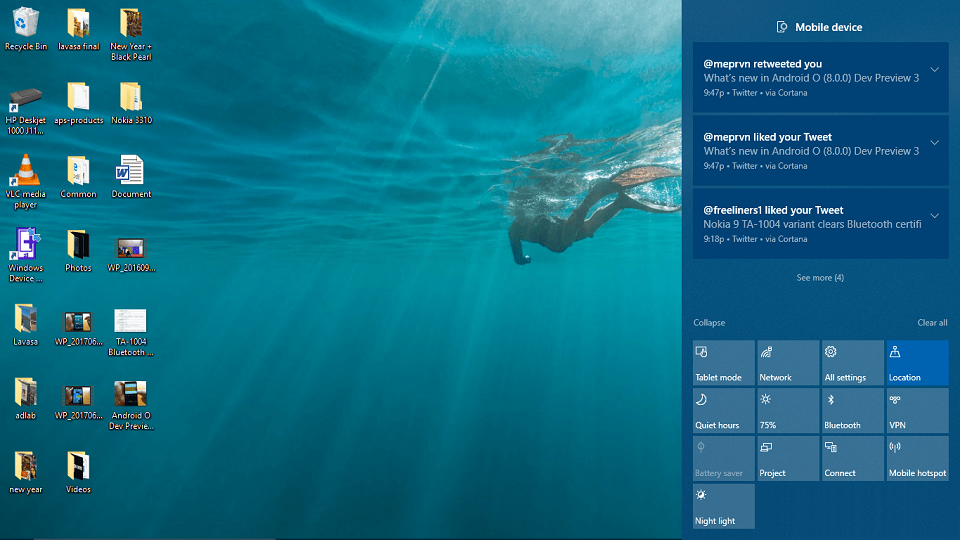Open the Connect quick action tile
The height and width of the screenshot is (540, 960).
click(x=853, y=459)
